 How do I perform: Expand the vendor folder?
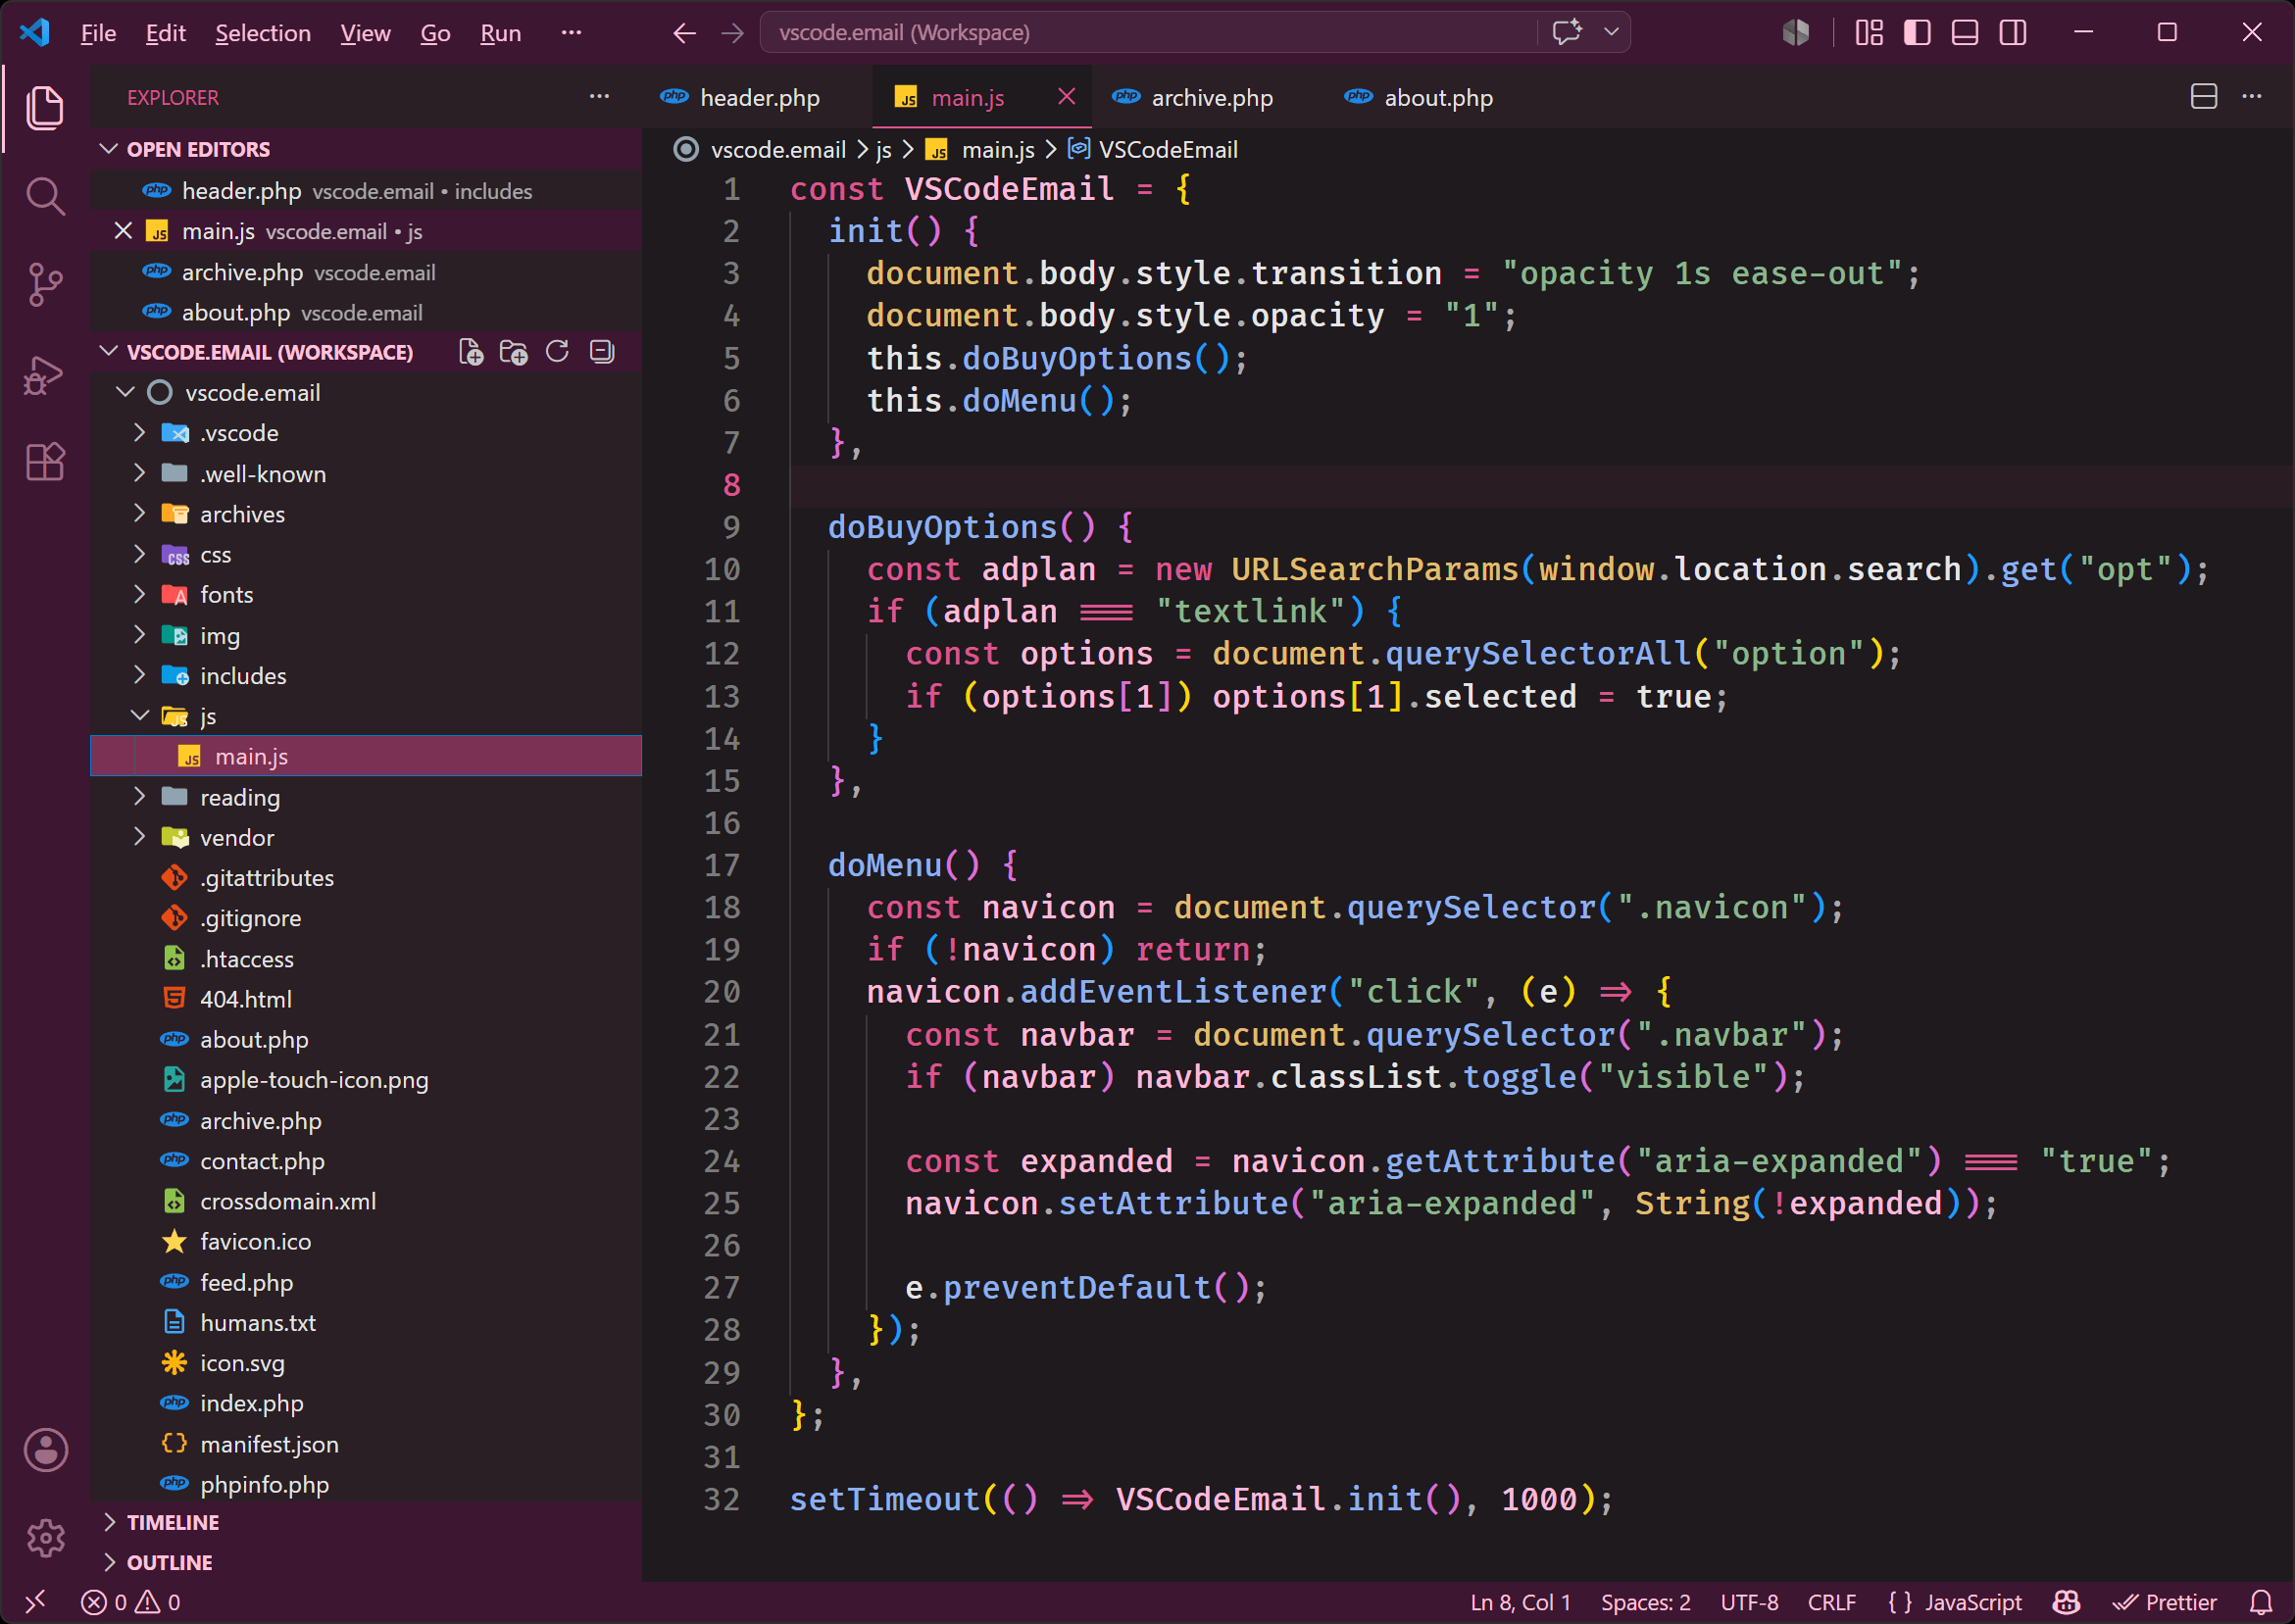(366, 837)
